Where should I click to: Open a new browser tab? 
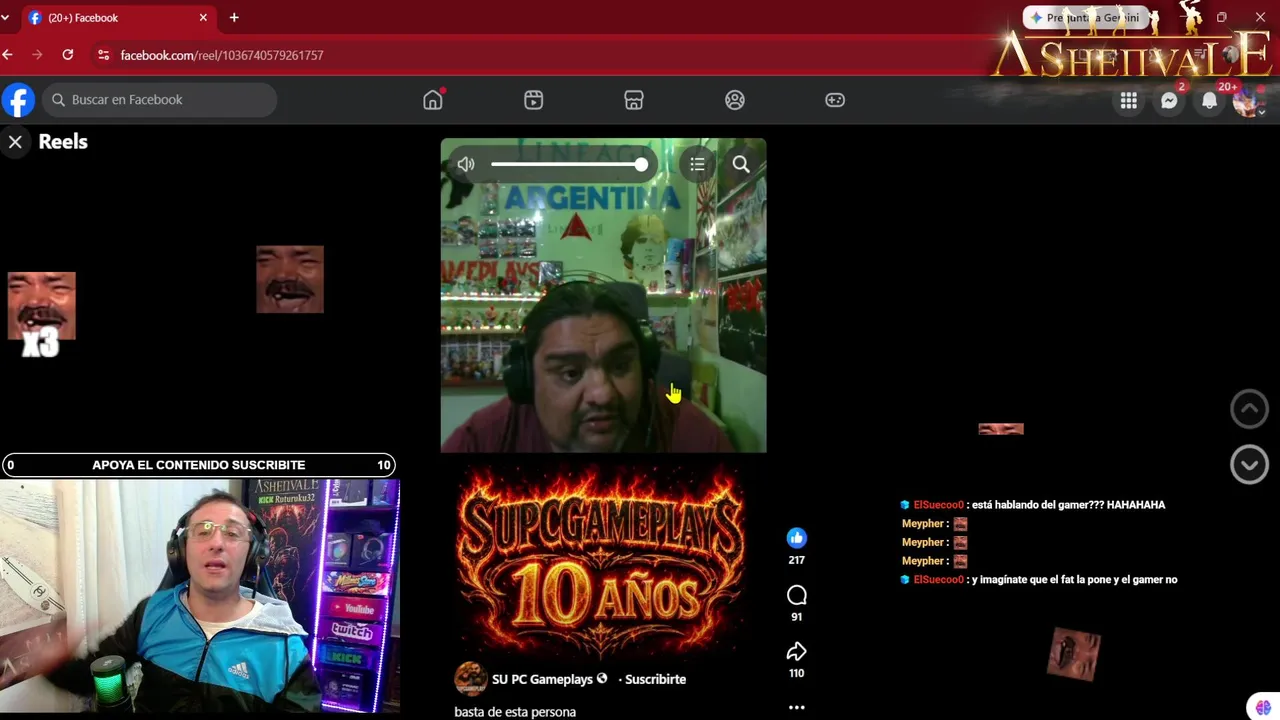[x=234, y=18]
